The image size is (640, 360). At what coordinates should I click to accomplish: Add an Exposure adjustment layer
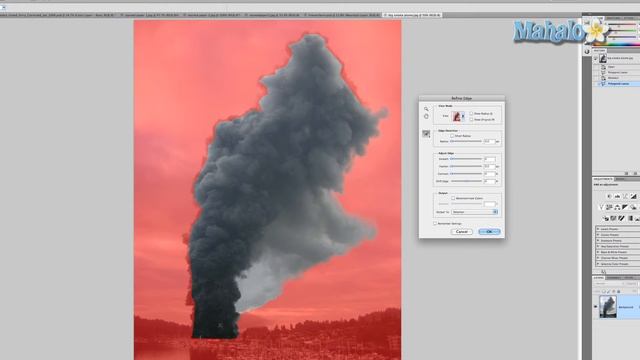point(633,196)
